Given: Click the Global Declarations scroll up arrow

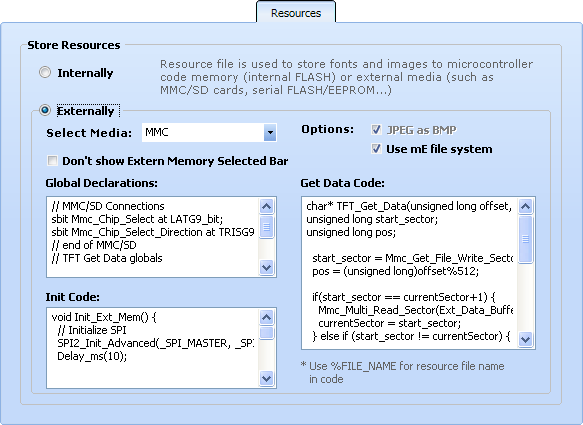Looking at the screenshot, I should pyautogui.click(x=266, y=206).
